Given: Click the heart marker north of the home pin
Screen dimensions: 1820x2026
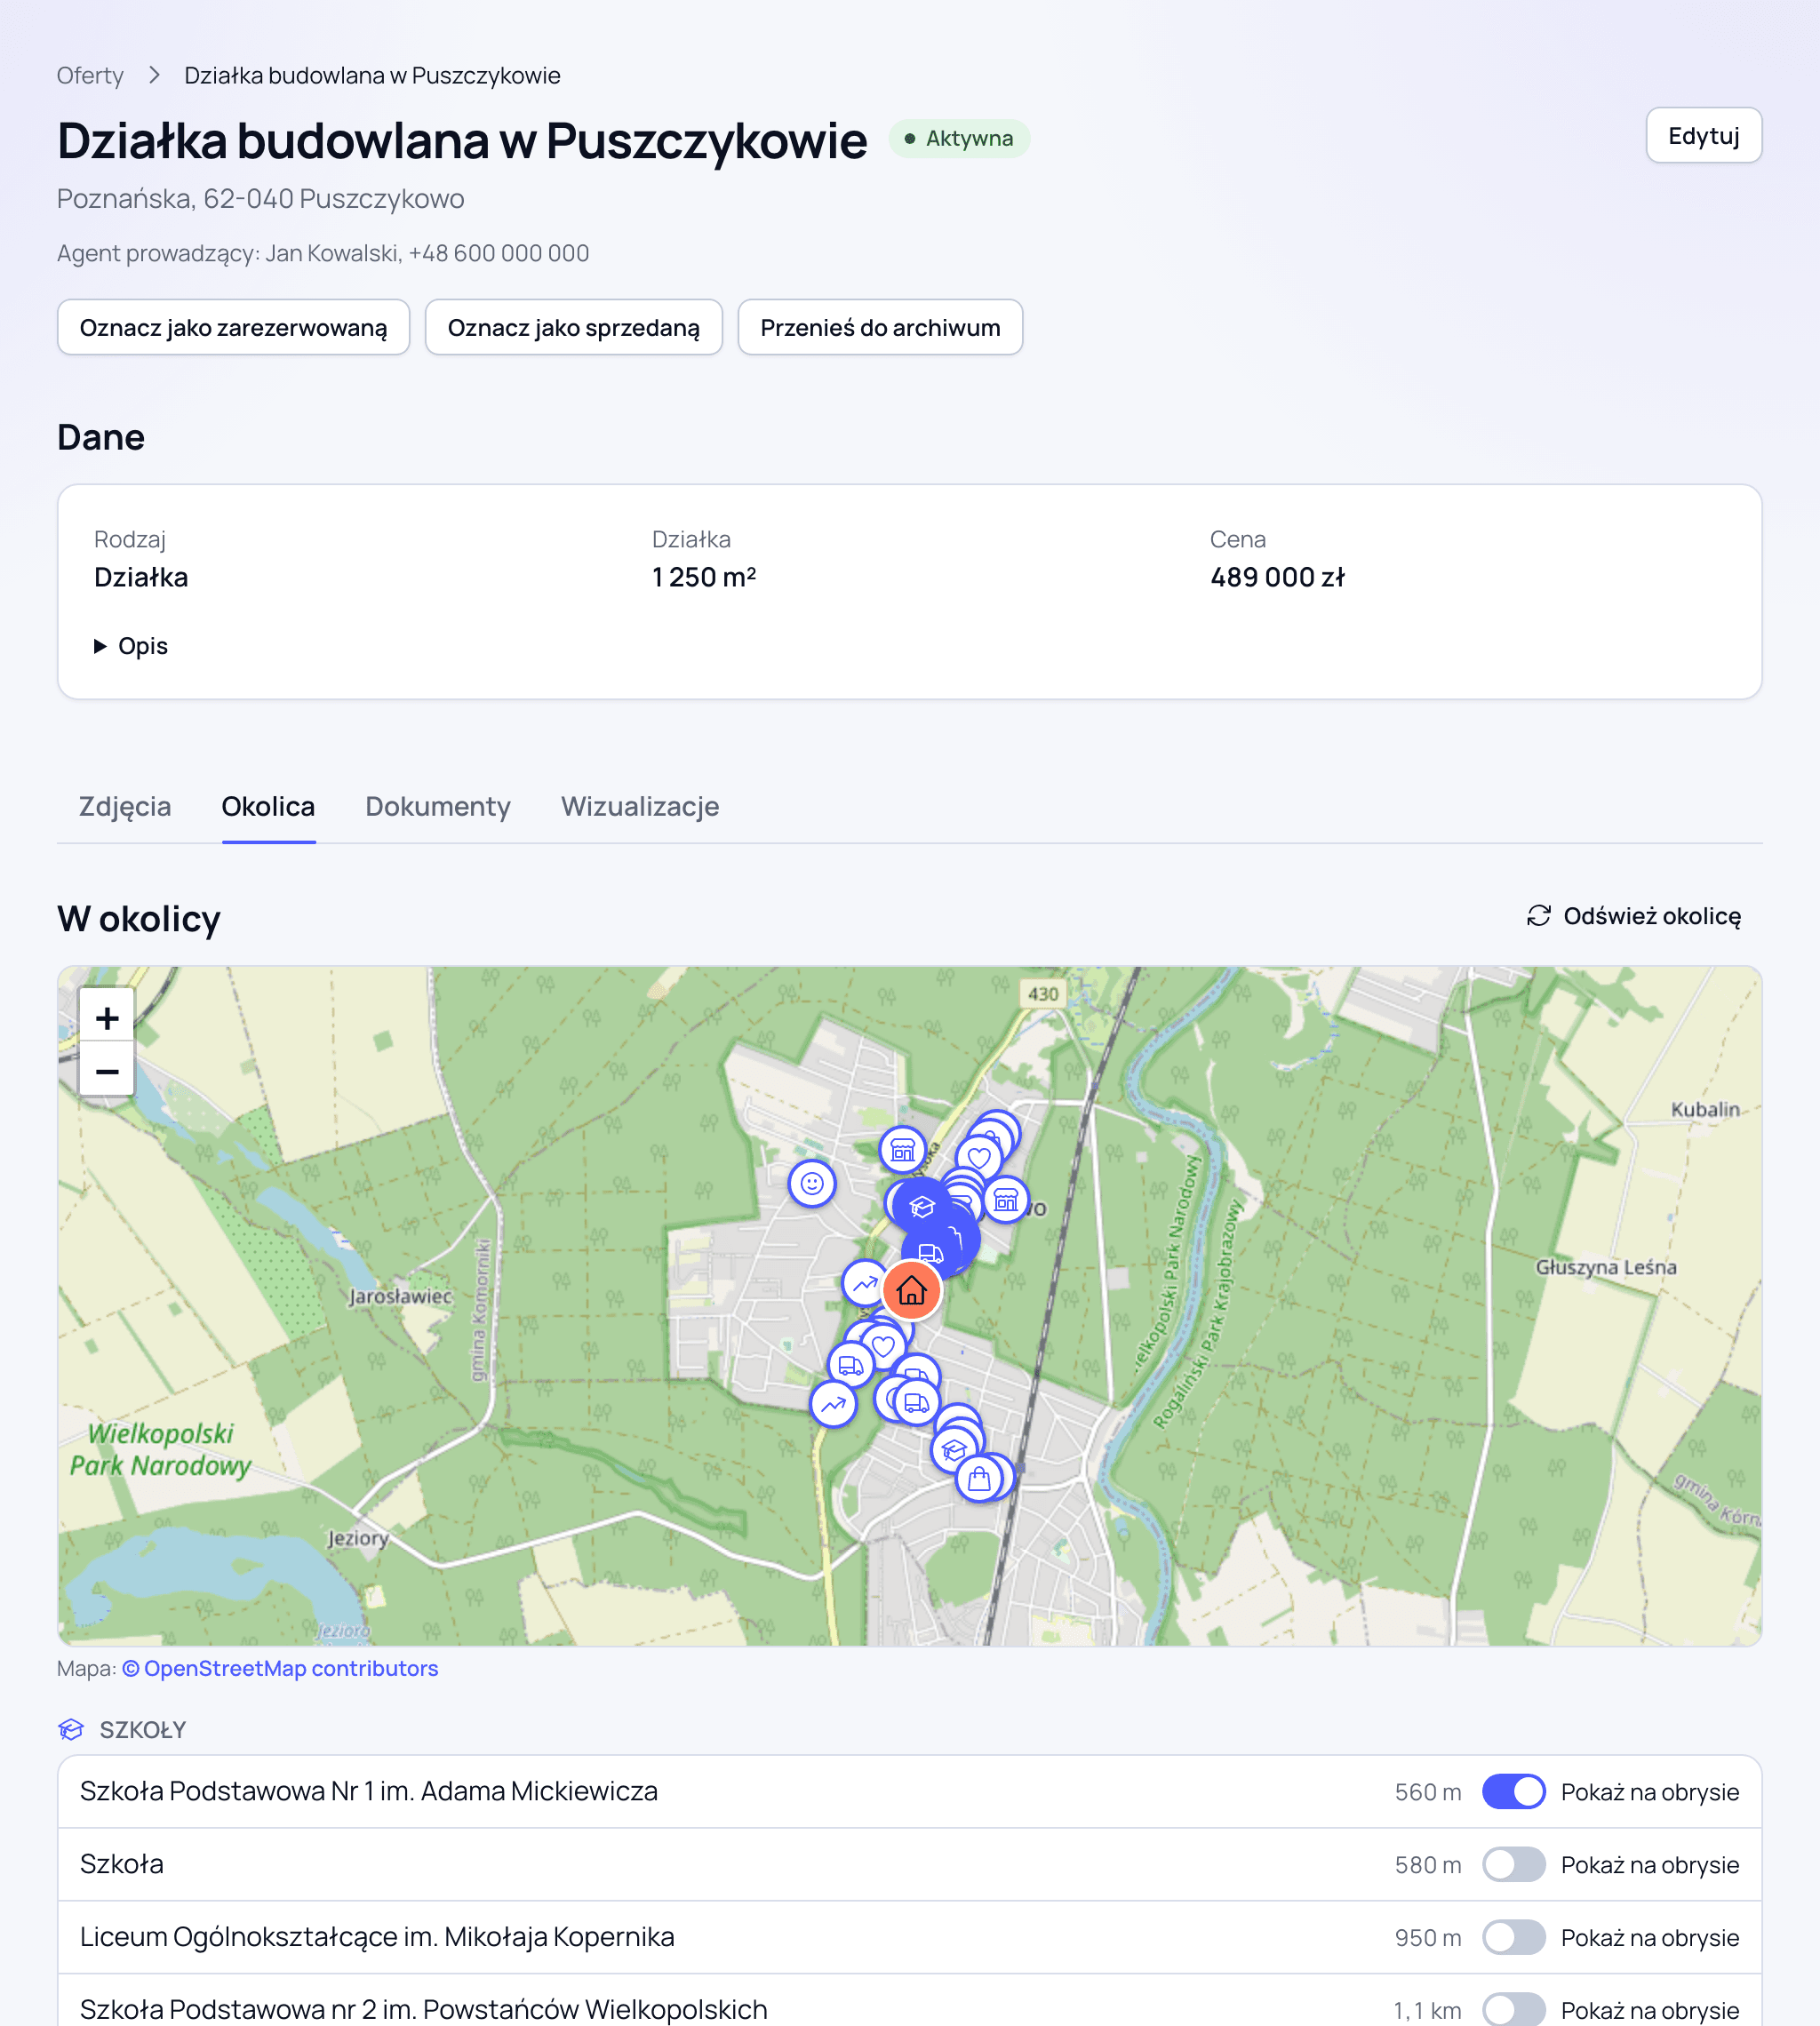Looking at the screenshot, I should pos(979,1158).
